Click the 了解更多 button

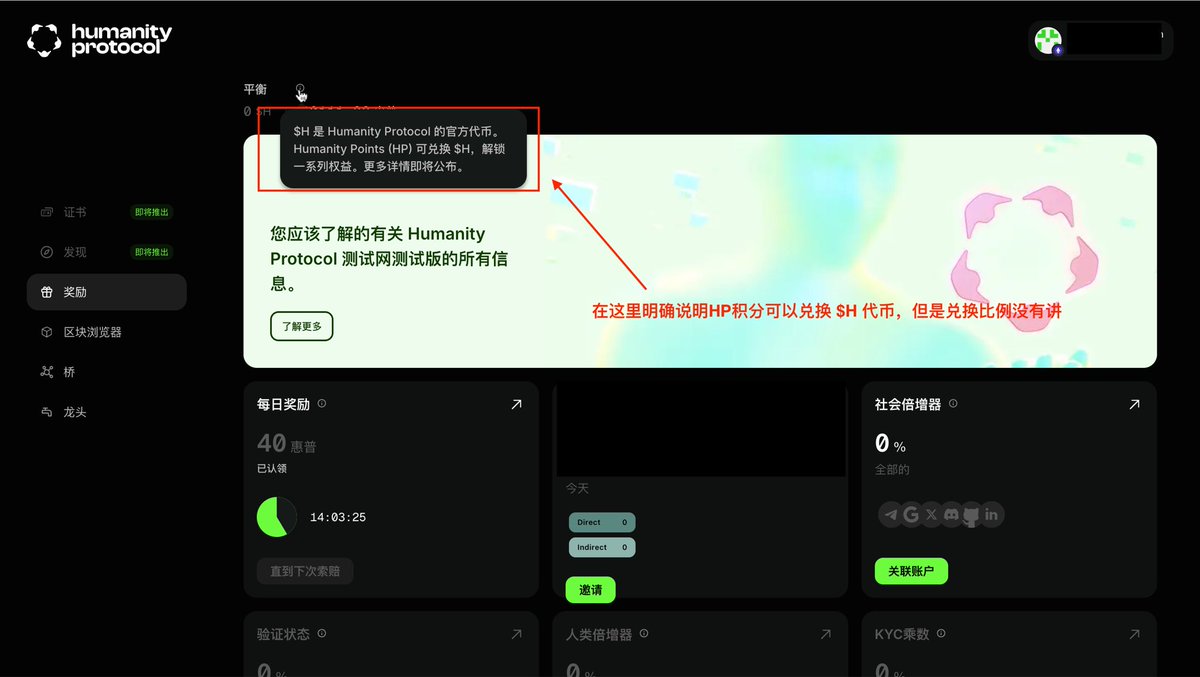coord(301,326)
